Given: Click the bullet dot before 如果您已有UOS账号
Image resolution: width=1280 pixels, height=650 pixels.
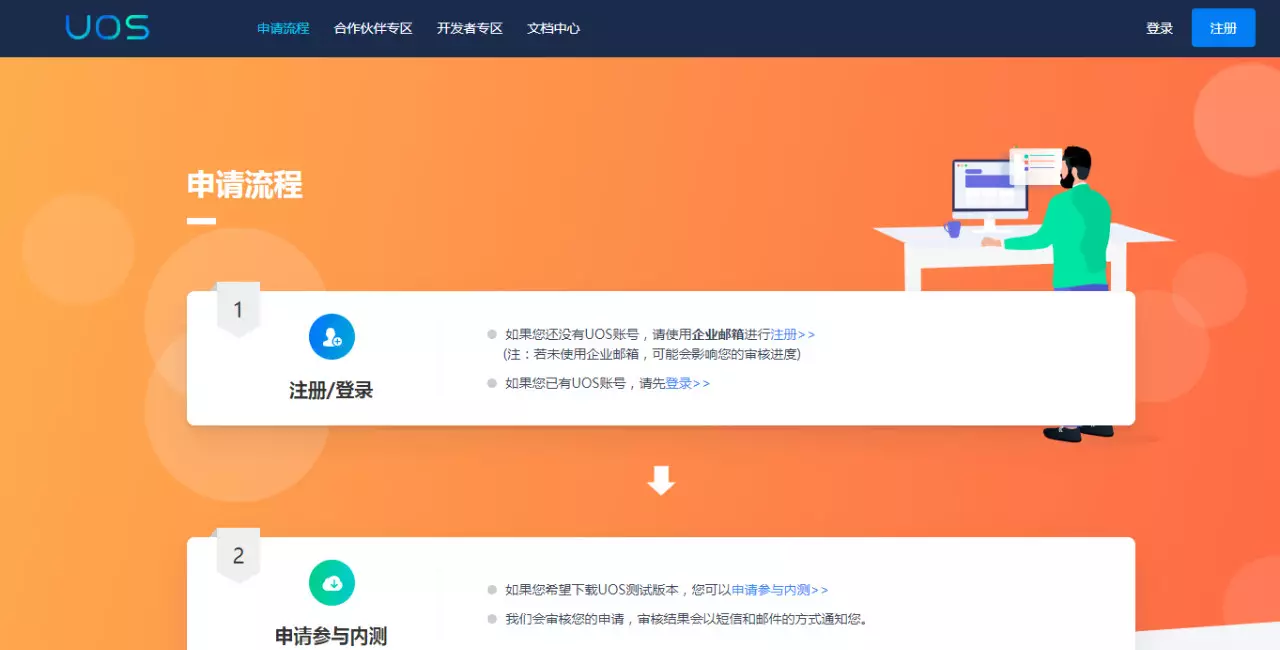Looking at the screenshot, I should 491,382.
